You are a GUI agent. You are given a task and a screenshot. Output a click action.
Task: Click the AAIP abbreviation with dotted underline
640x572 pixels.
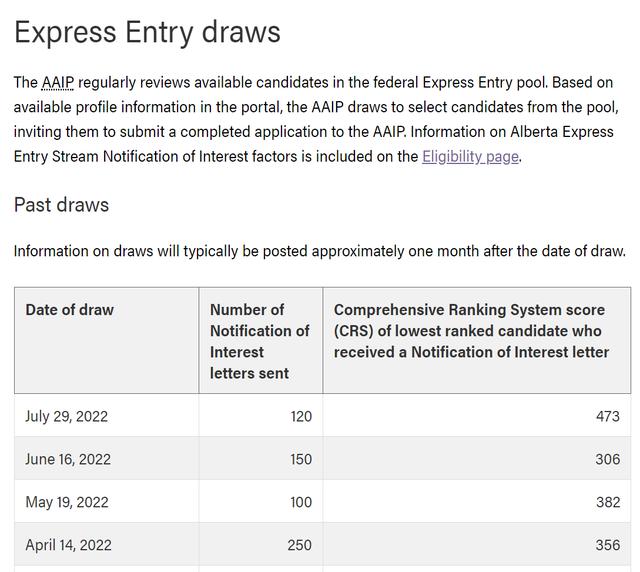pos(58,82)
